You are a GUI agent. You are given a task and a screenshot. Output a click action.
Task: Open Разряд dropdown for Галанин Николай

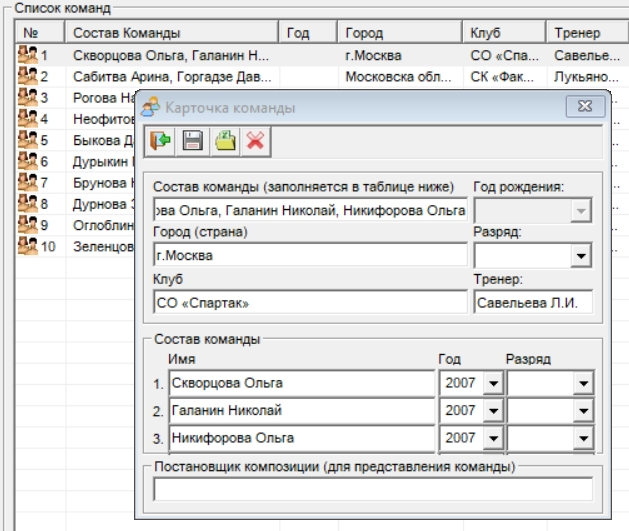(581, 410)
